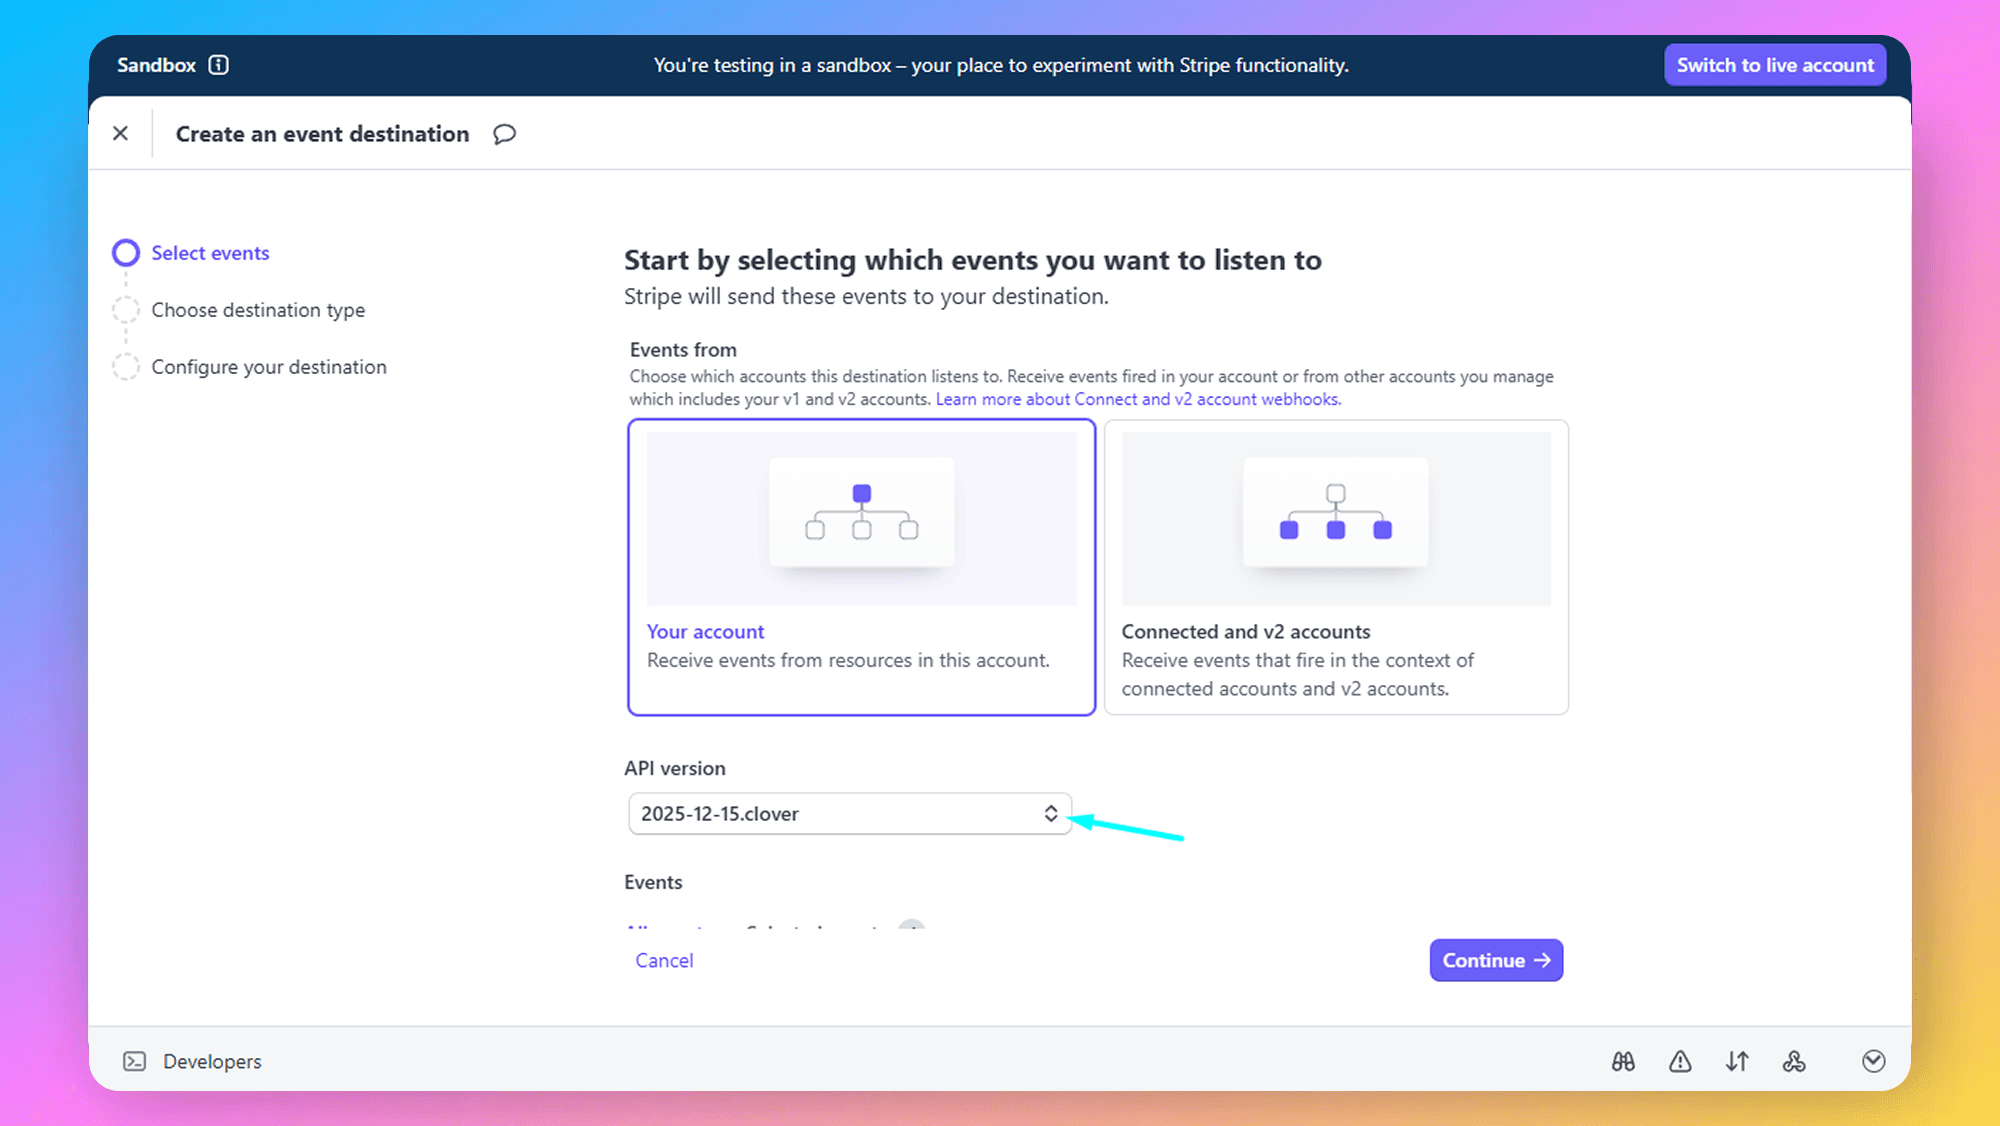Click the Cancel link
The width and height of the screenshot is (2000, 1126).
(x=664, y=960)
